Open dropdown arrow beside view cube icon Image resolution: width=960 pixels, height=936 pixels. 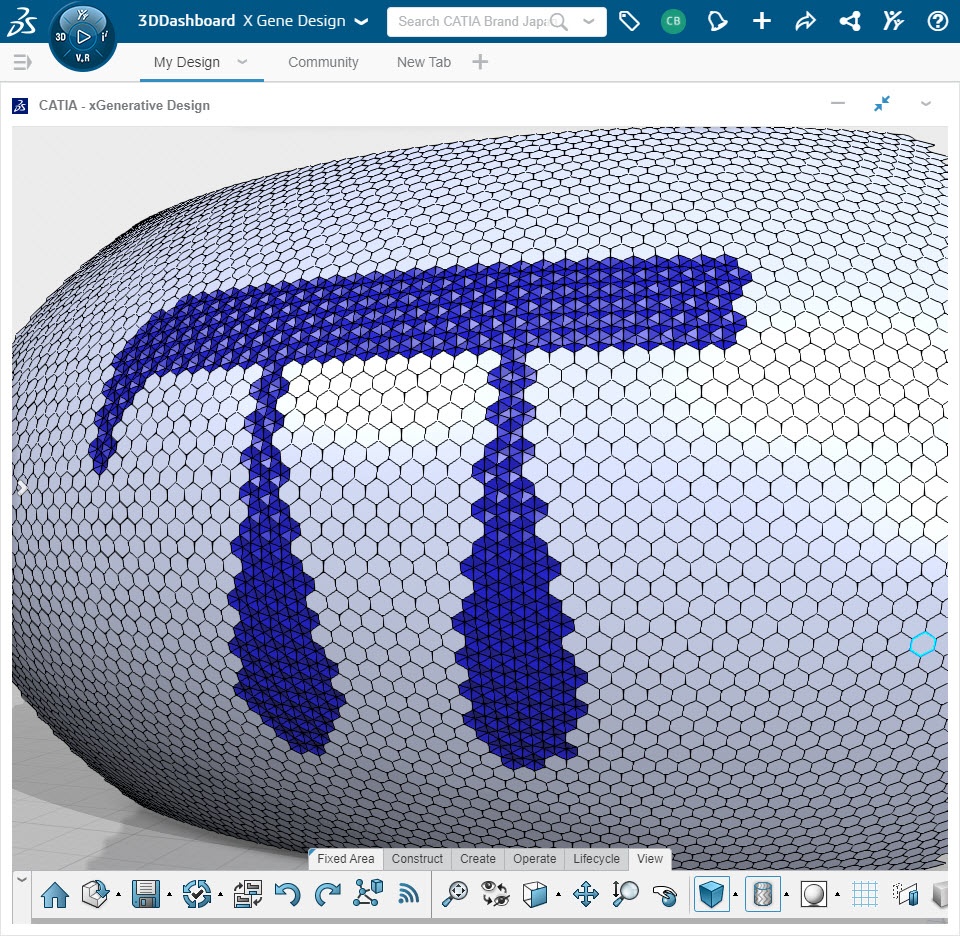pyautogui.click(x=558, y=895)
